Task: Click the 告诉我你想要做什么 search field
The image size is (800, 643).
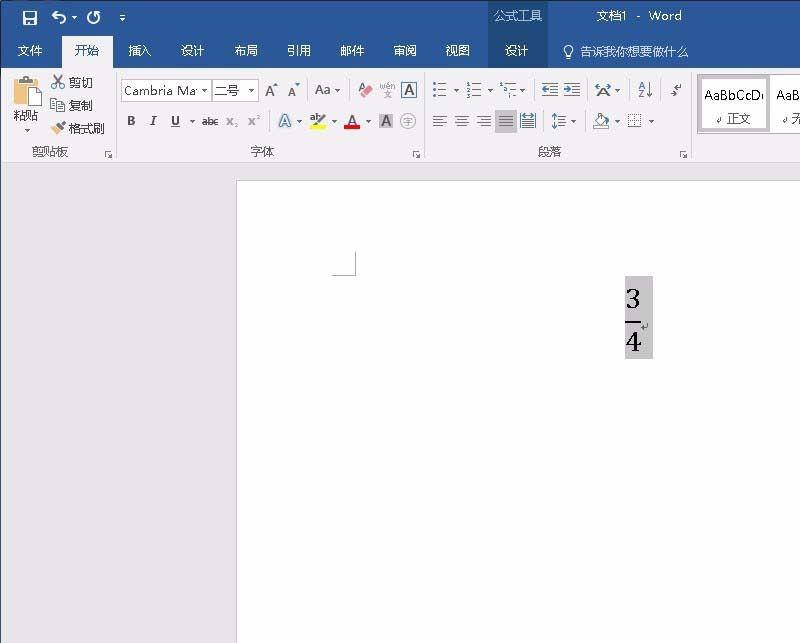Action: pos(634,51)
